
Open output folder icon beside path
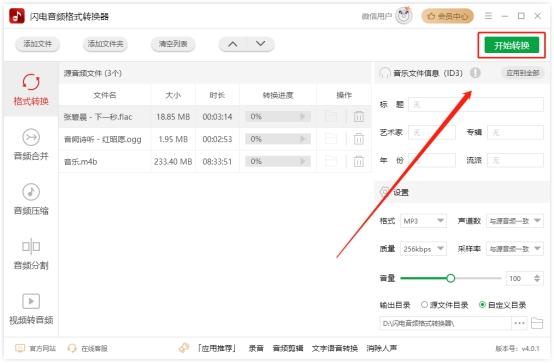[537, 323]
